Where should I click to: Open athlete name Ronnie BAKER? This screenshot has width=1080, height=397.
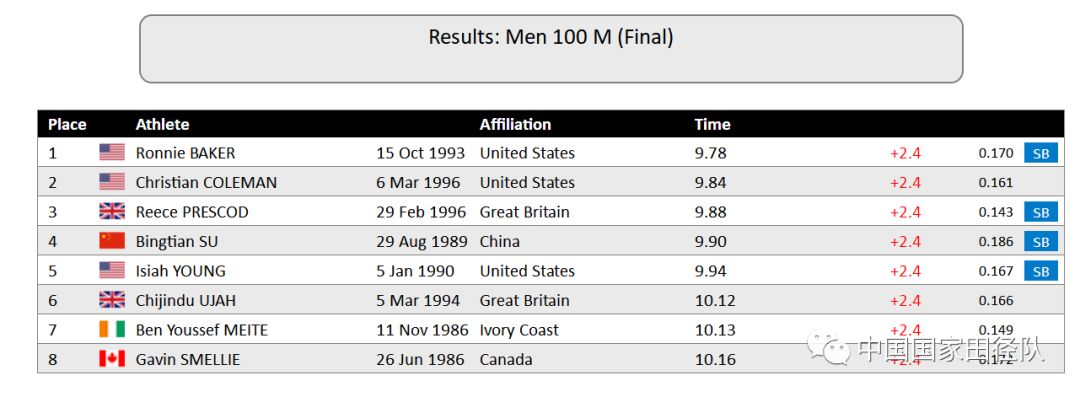point(185,153)
